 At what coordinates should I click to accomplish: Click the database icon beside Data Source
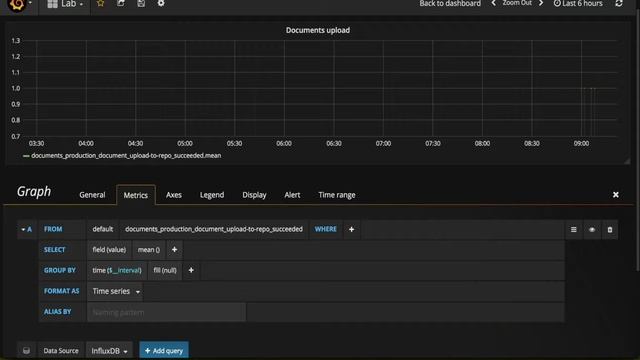27,351
